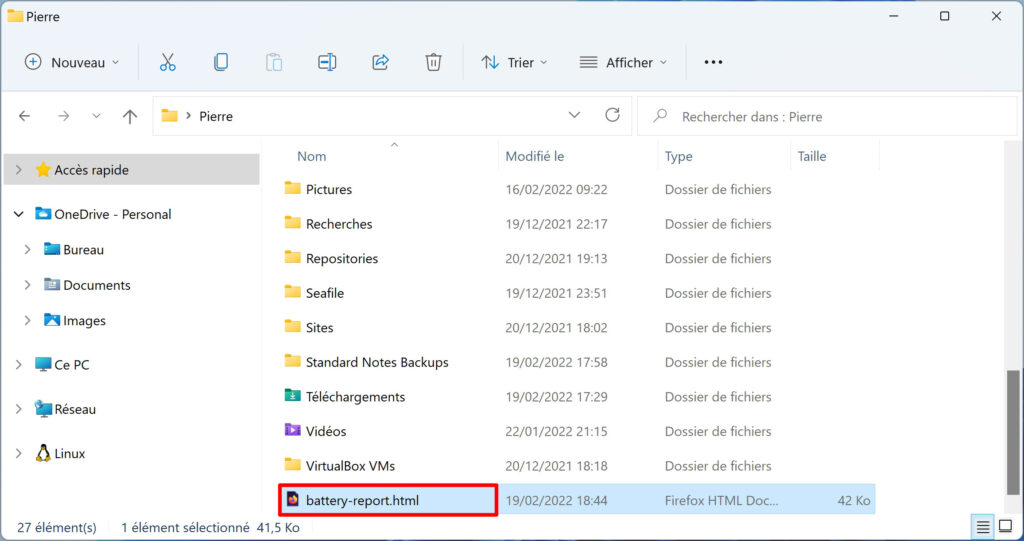Go back with the left arrow
Screen dimensions: 1024x541
coord(24,116)
